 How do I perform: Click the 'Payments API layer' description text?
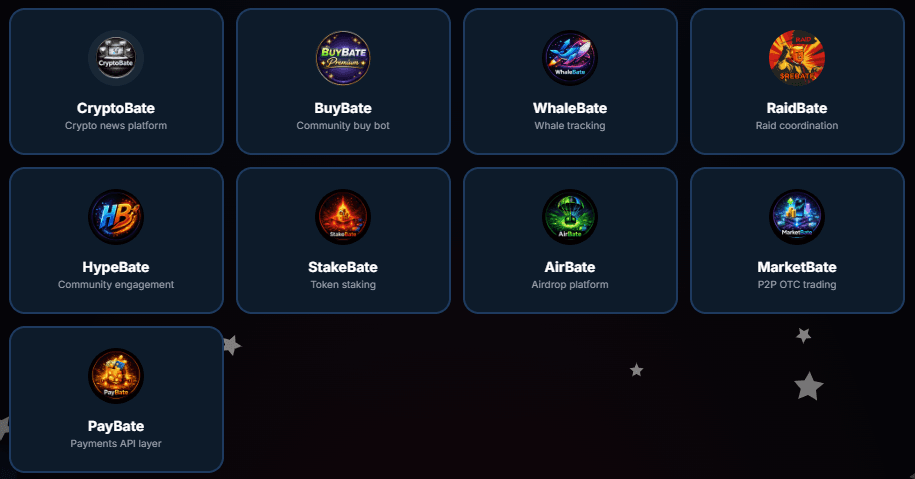click(x=116, y=444)
